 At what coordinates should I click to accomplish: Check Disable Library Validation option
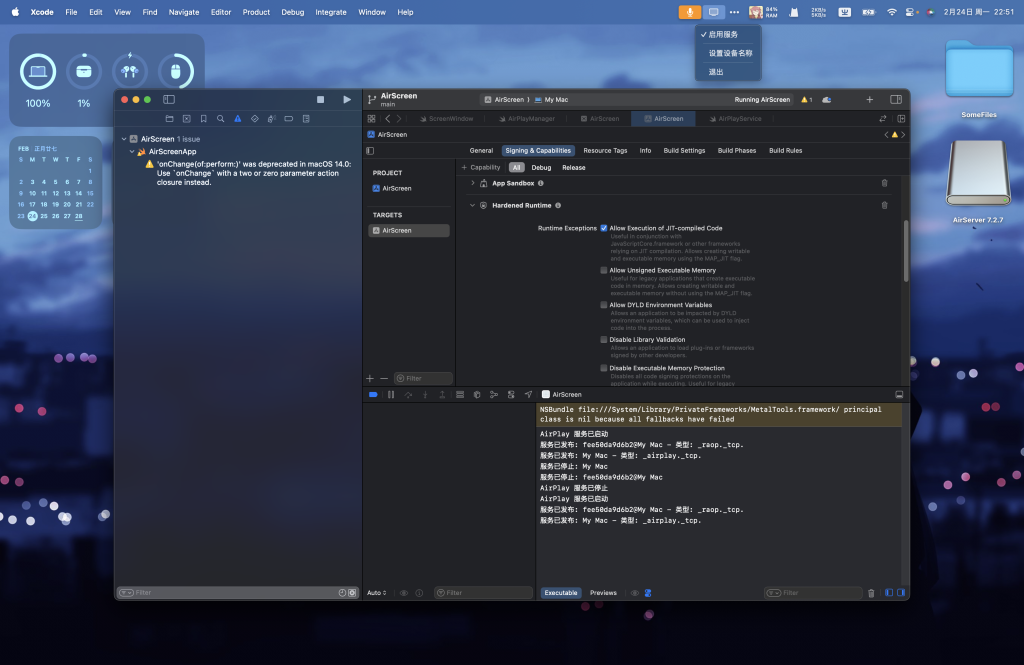pyautogui.click(x=604, y=340)
